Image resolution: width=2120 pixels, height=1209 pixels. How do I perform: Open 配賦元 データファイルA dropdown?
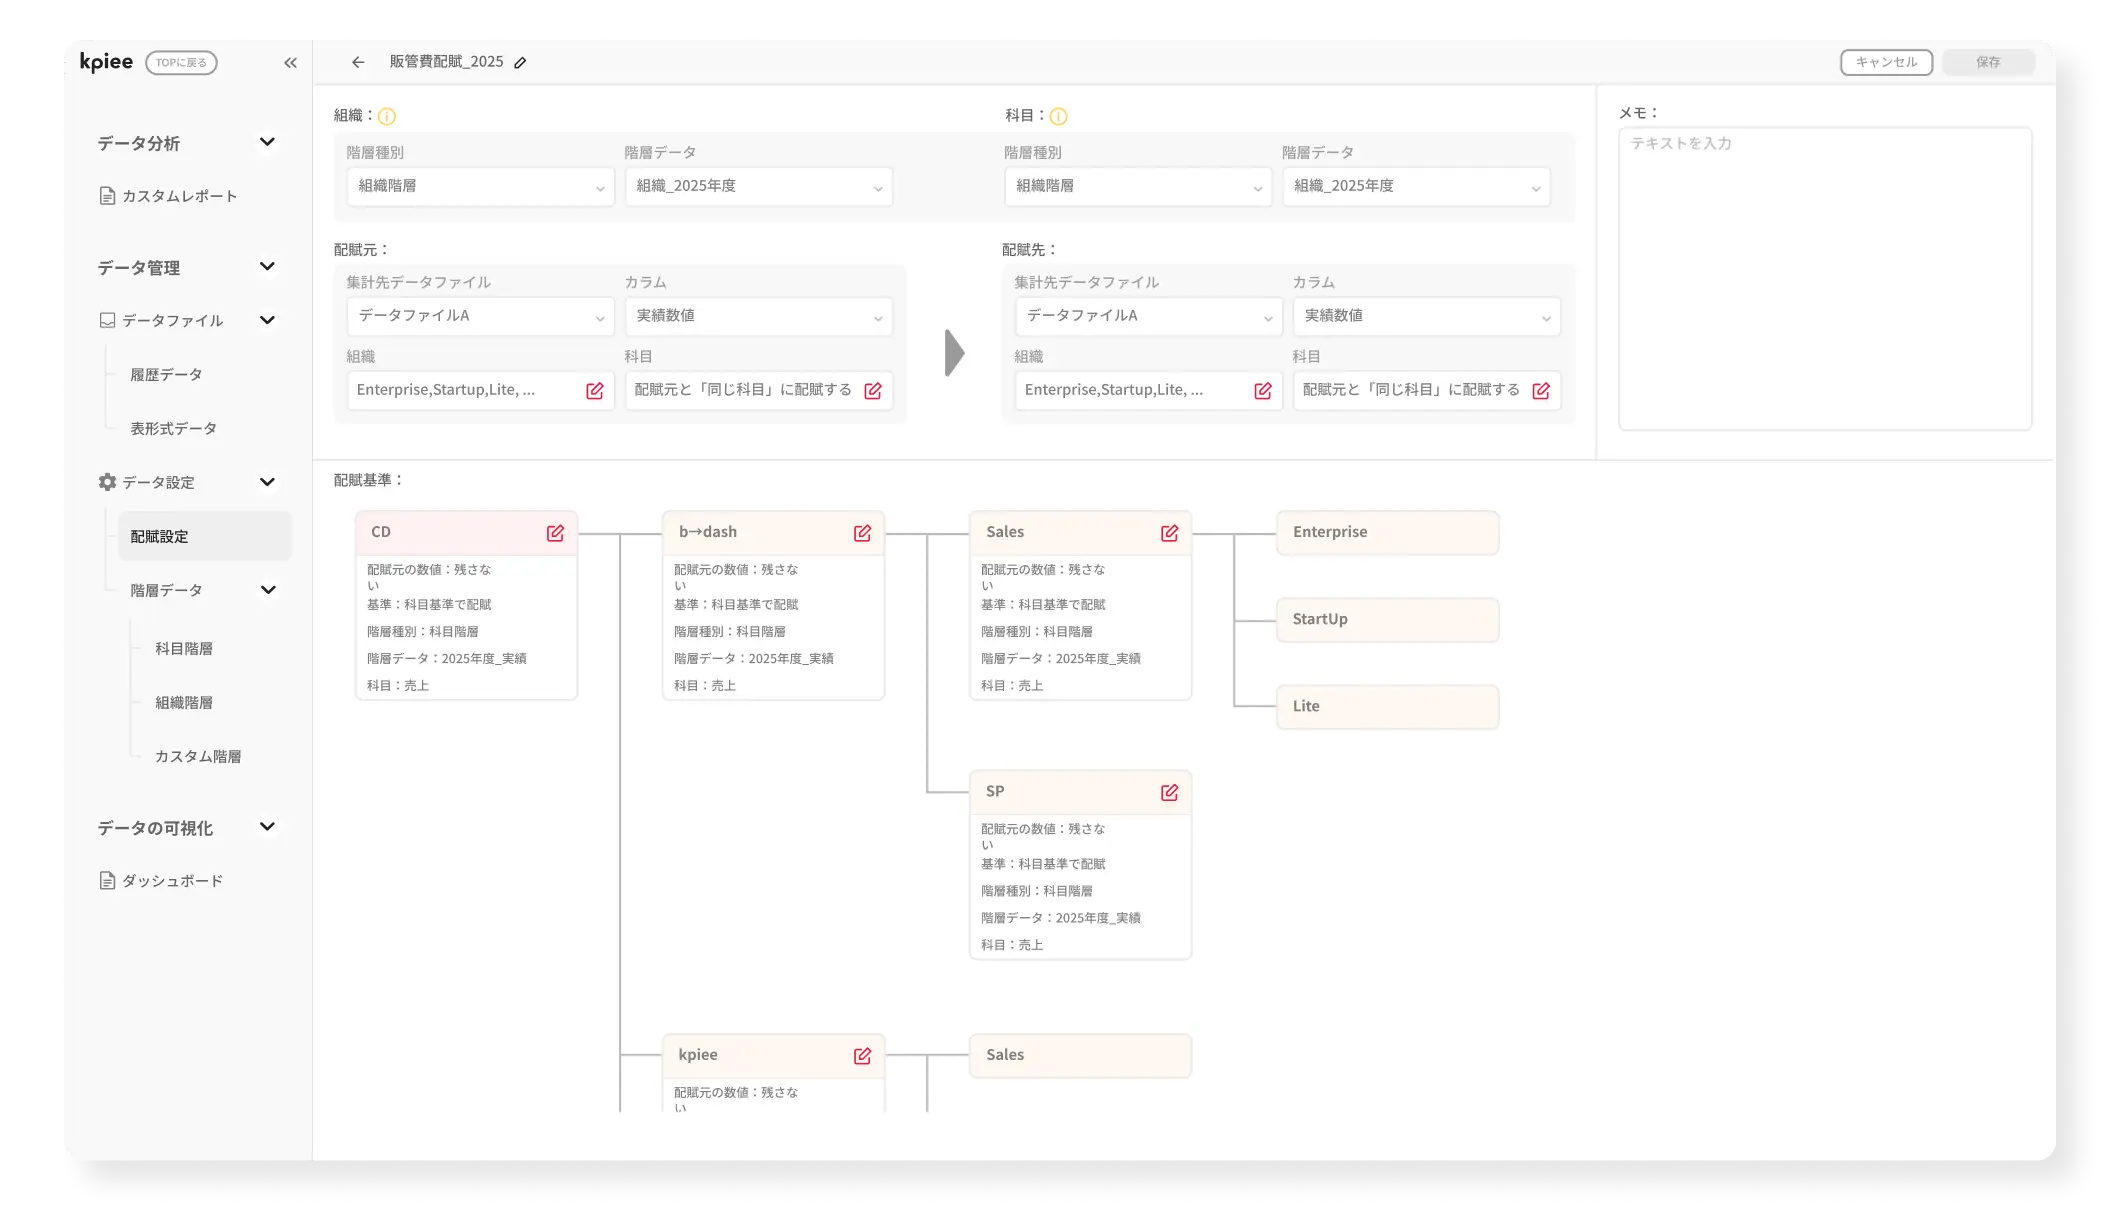(480, 316)
